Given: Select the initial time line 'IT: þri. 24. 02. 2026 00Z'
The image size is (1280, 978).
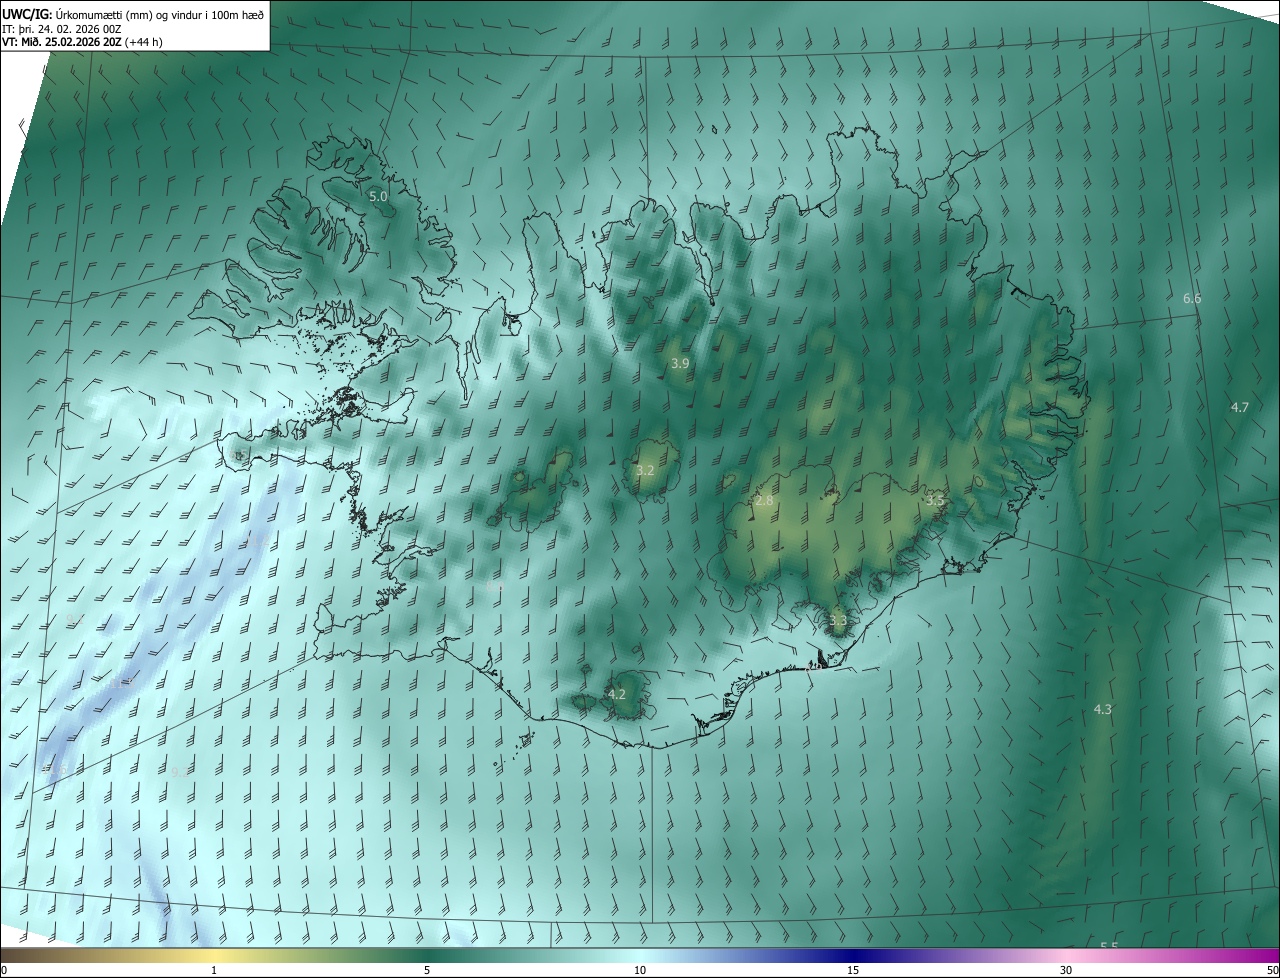Looking at the screenshot, I should coord(62,28).
